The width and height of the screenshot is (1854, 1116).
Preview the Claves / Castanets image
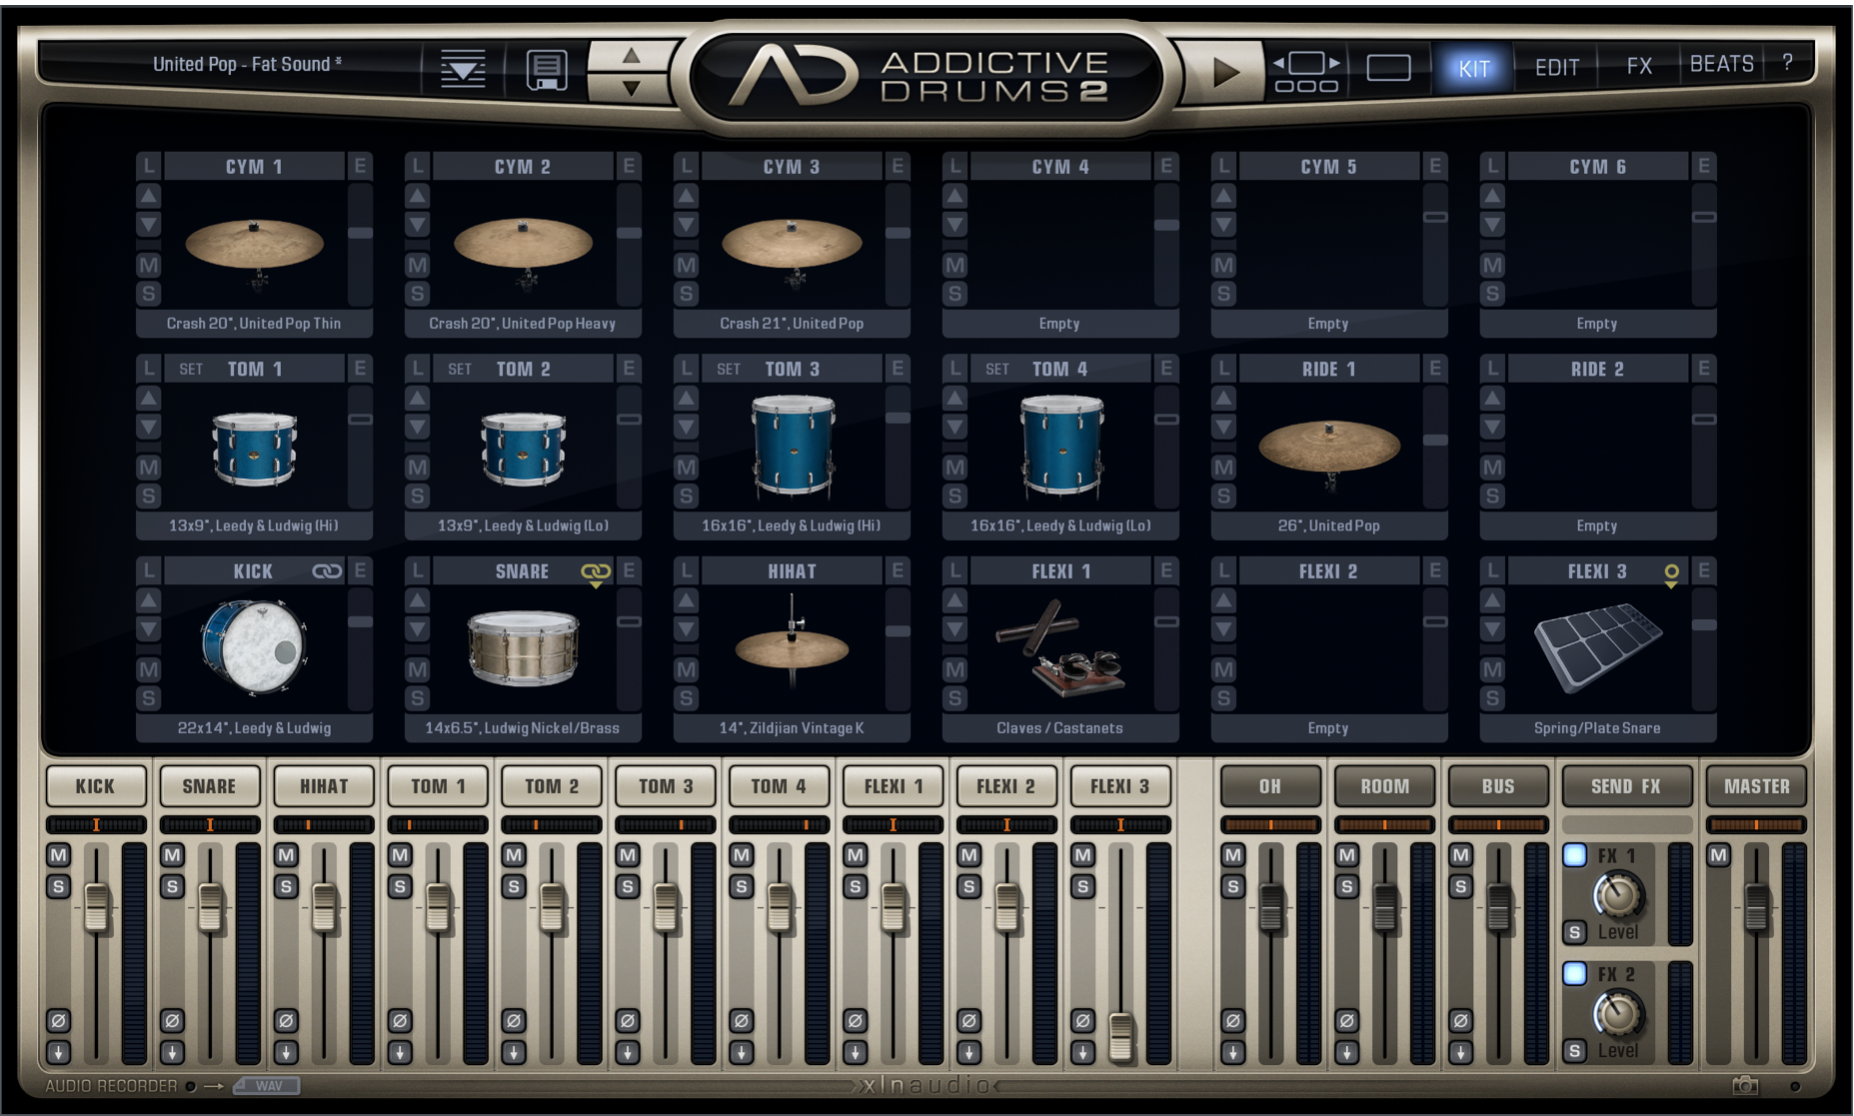tap(1060, 648)
